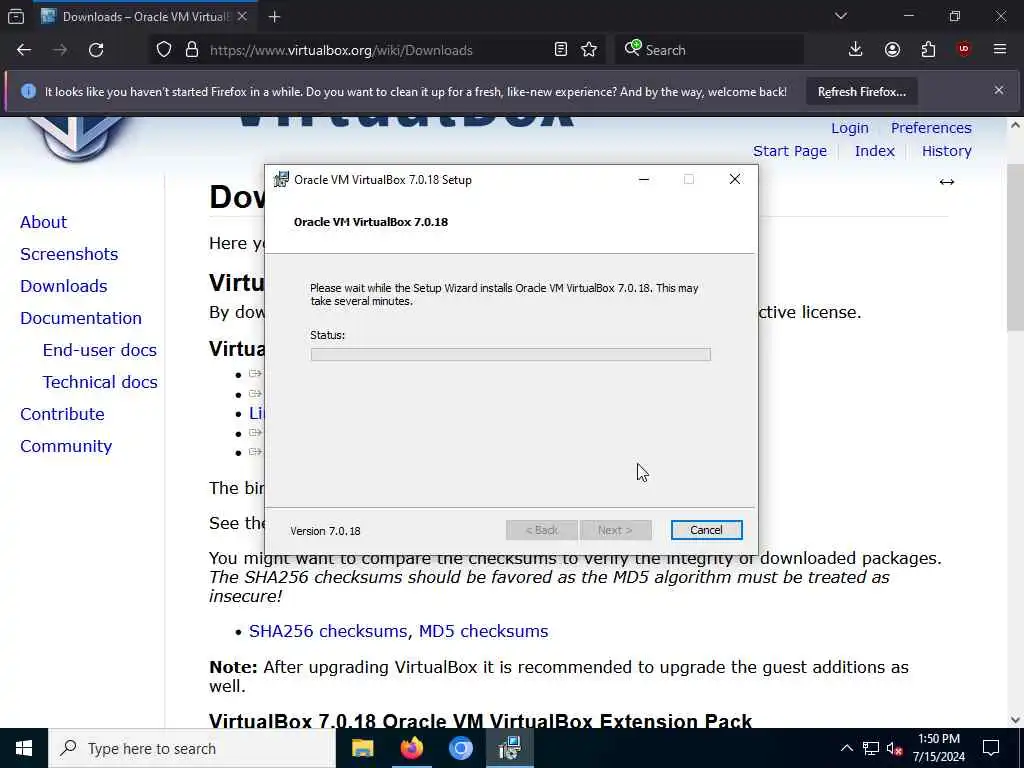The height and width of the screenshot is (768, 1024).
Task: Click the Login link
Action: [x=850, y=128]
